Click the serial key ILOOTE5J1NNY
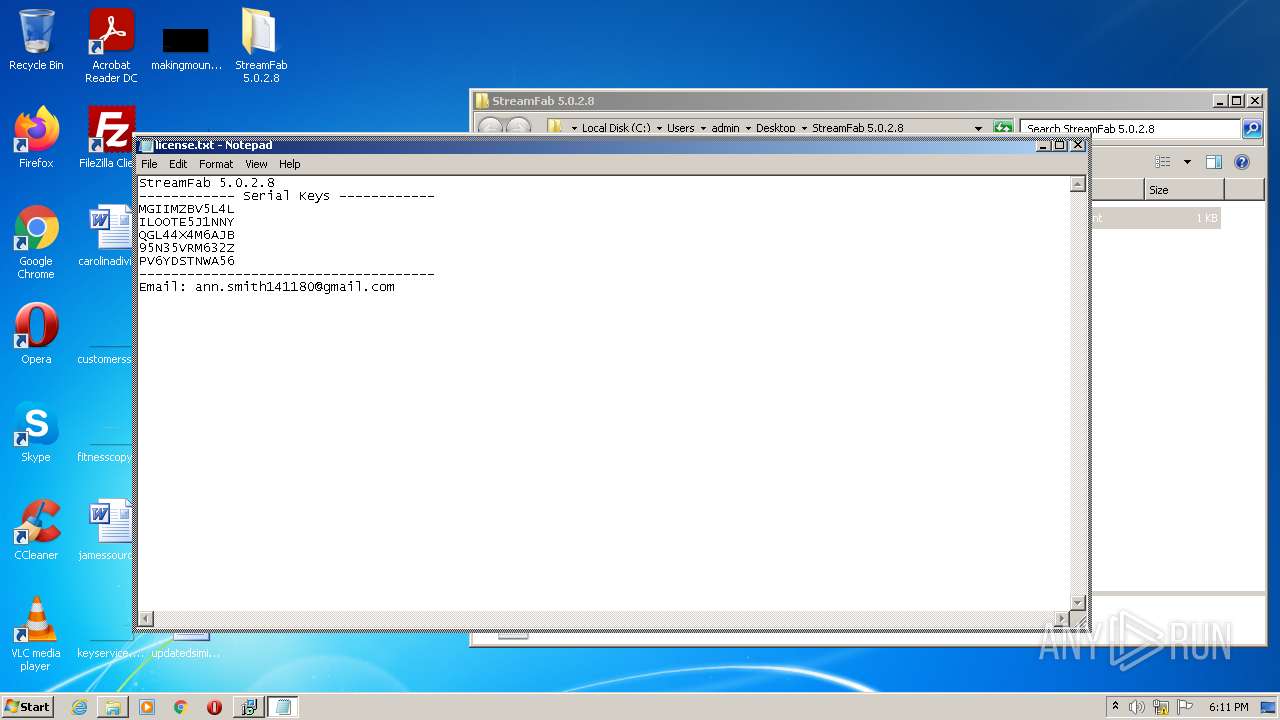 186,222
